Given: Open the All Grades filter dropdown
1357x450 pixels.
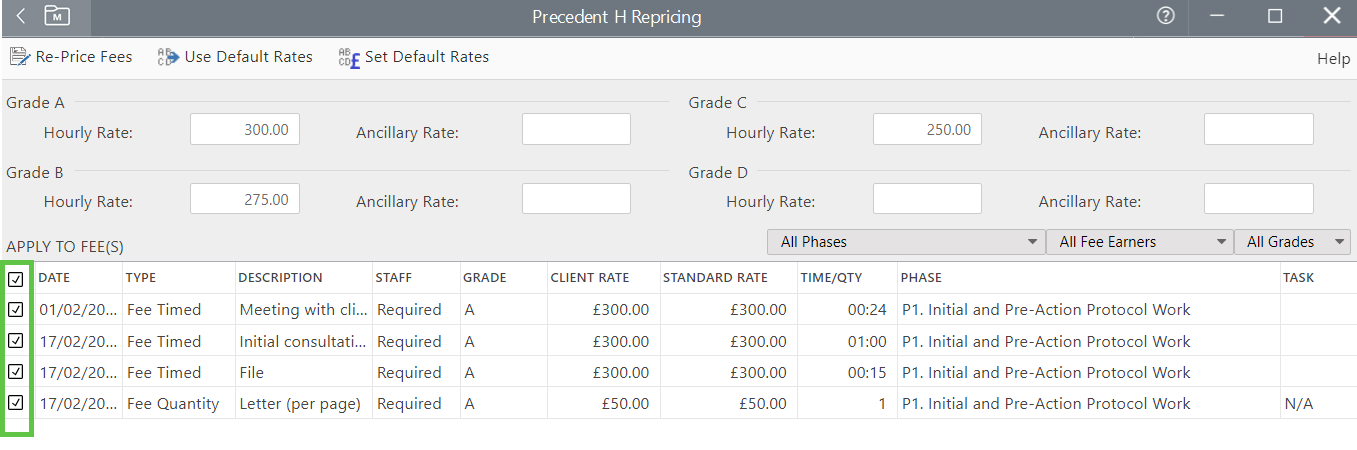Looking at the screenshot, I should (1292, 242).
